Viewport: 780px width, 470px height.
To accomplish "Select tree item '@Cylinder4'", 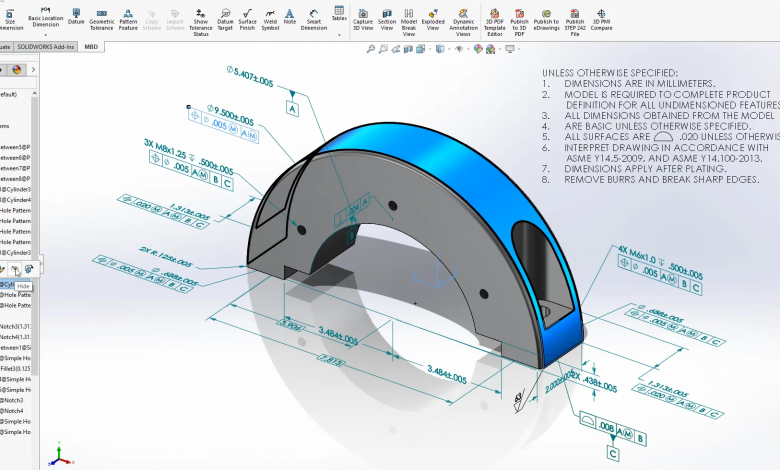I will (x=15, y=200).
